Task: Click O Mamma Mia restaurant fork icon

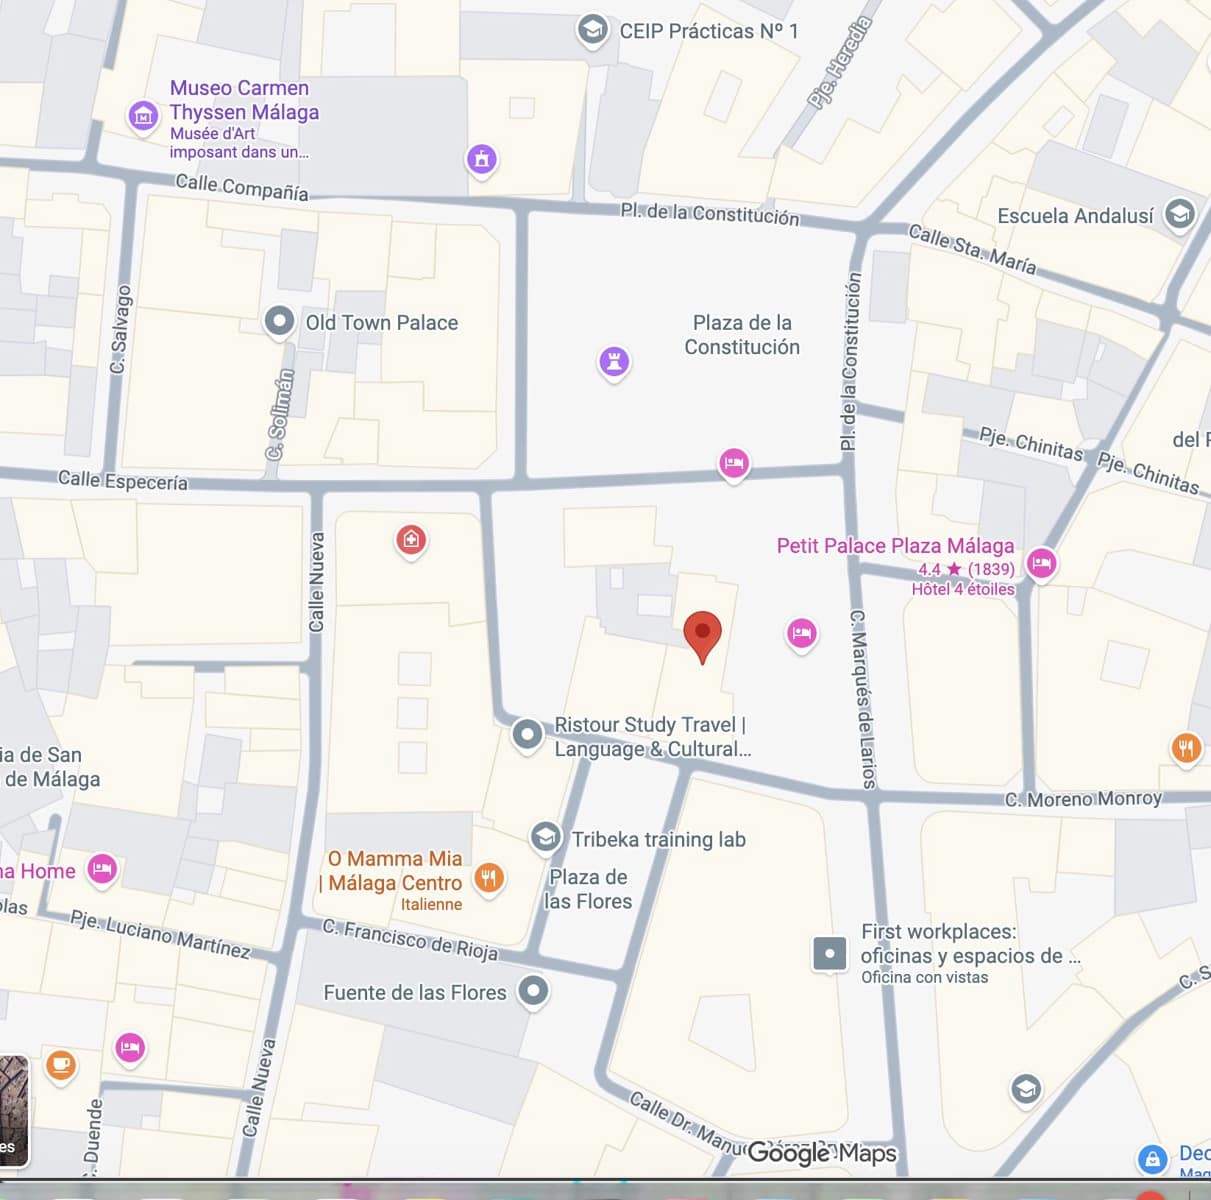Action: [488, 878]
